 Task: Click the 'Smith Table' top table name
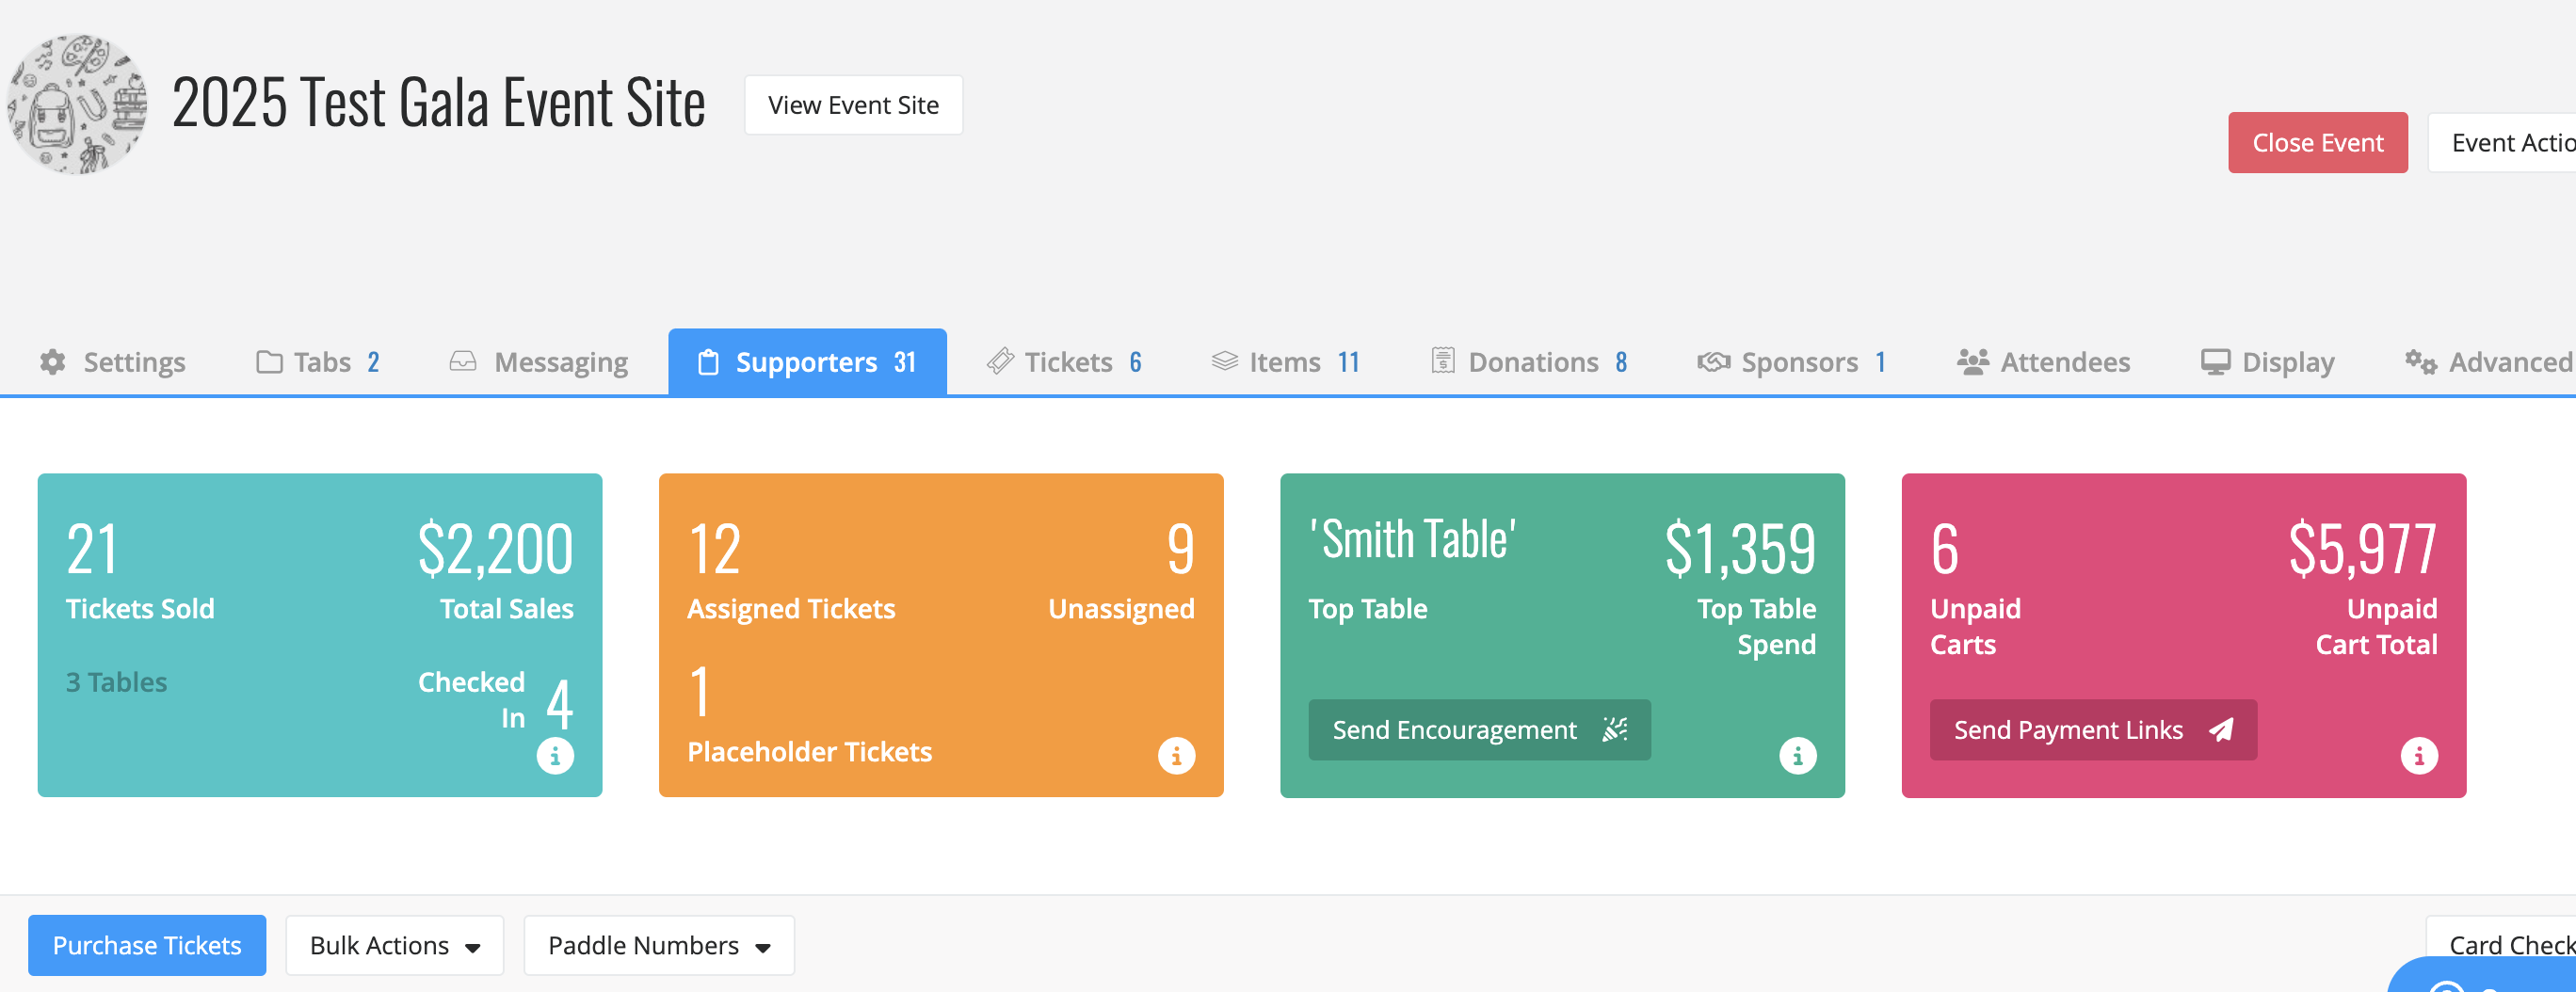click(1412, 540)
